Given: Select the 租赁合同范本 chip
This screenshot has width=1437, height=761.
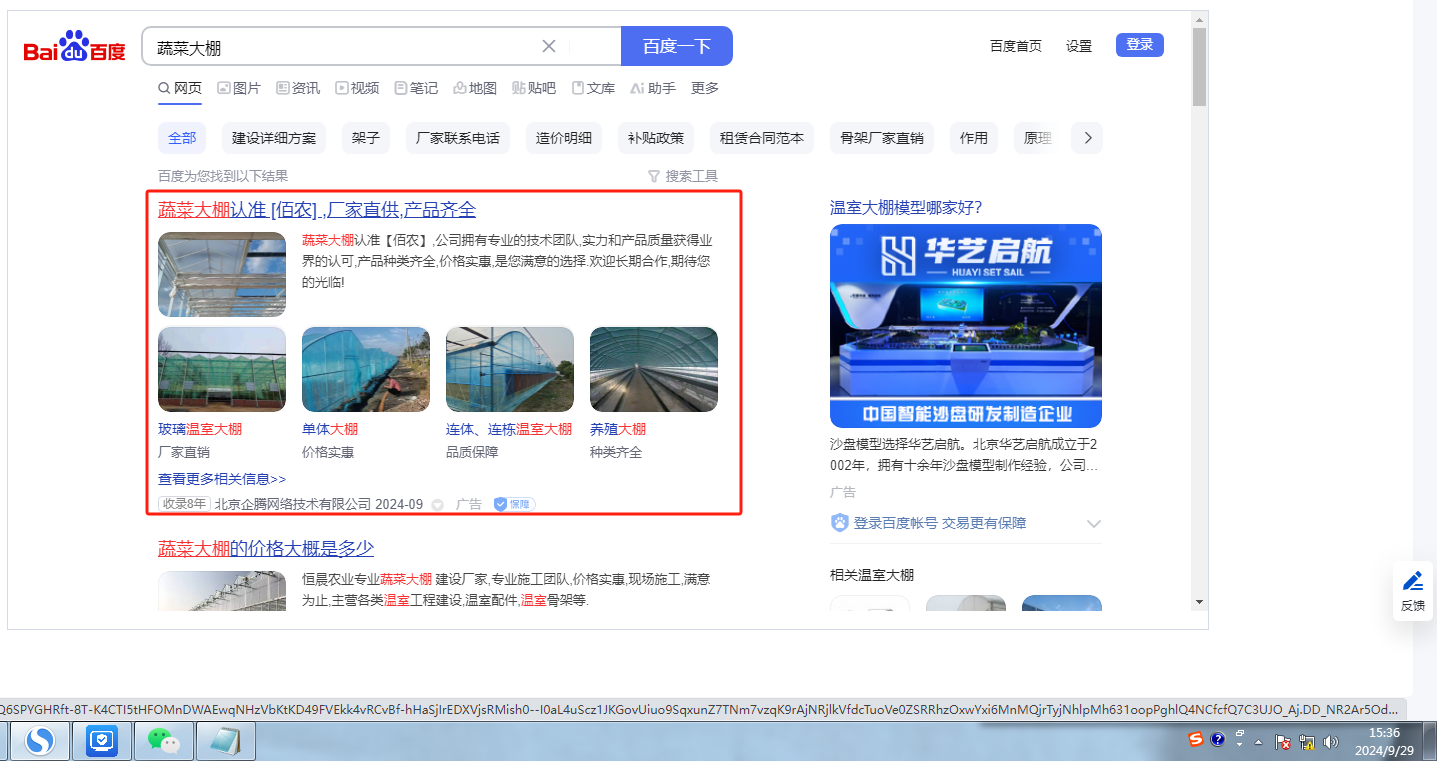Looking at the screenshot, I should [762, 138].
